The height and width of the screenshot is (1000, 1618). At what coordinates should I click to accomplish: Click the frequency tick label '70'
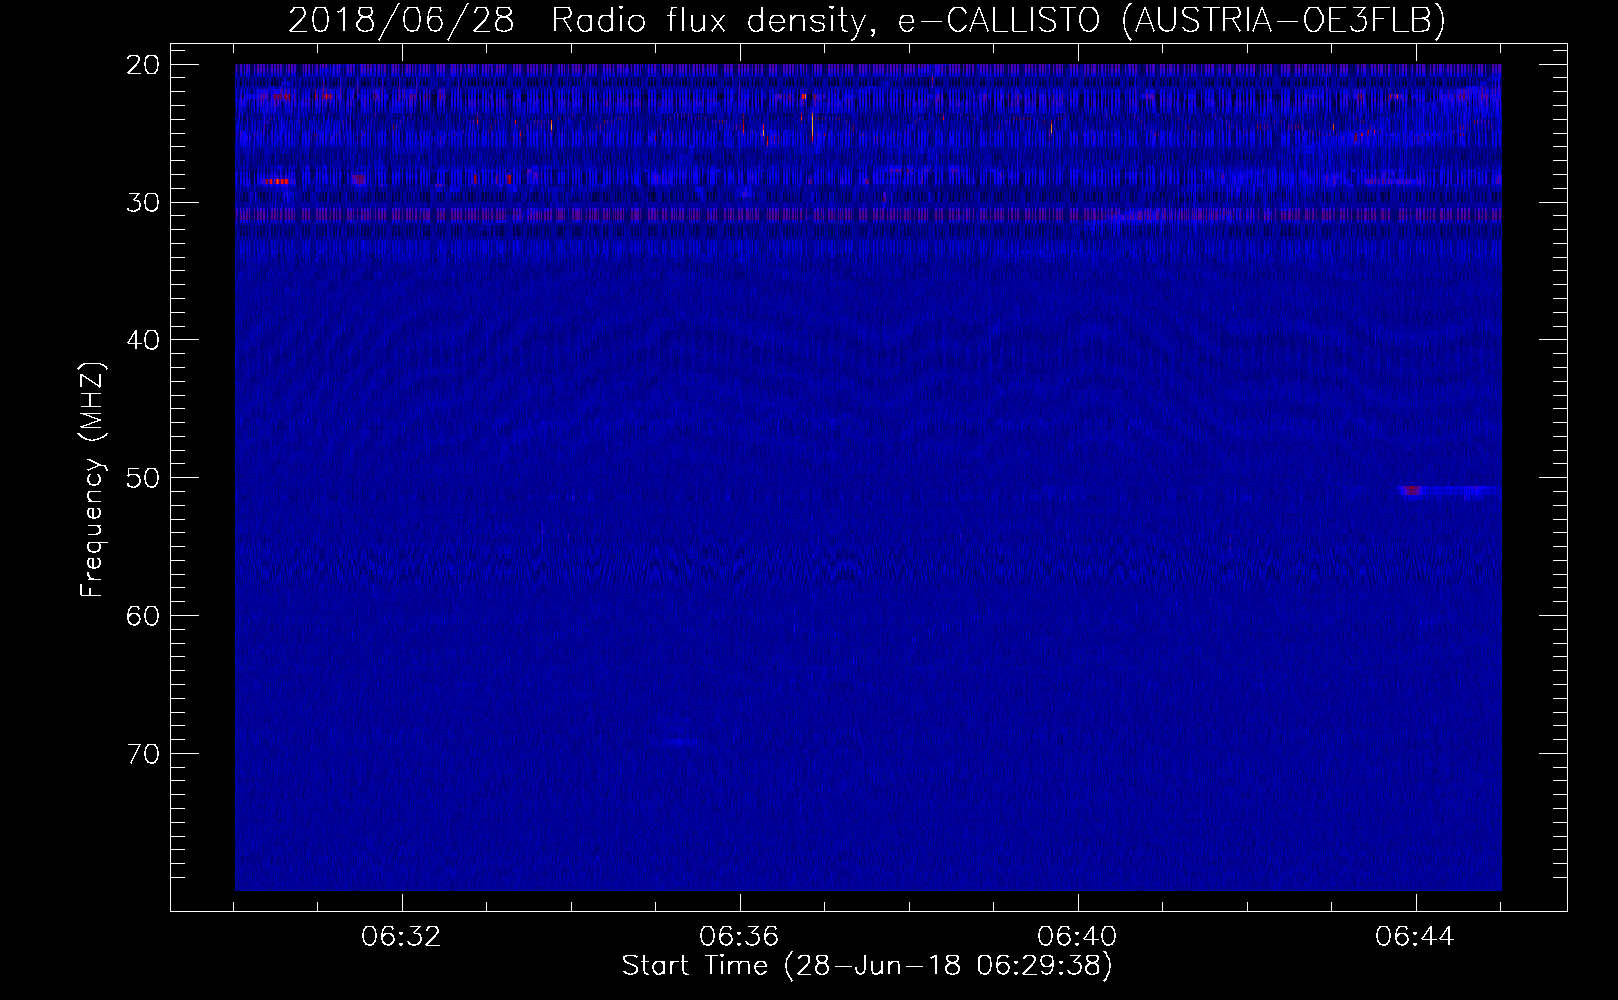pyautogui.click(x=144, y=753)
